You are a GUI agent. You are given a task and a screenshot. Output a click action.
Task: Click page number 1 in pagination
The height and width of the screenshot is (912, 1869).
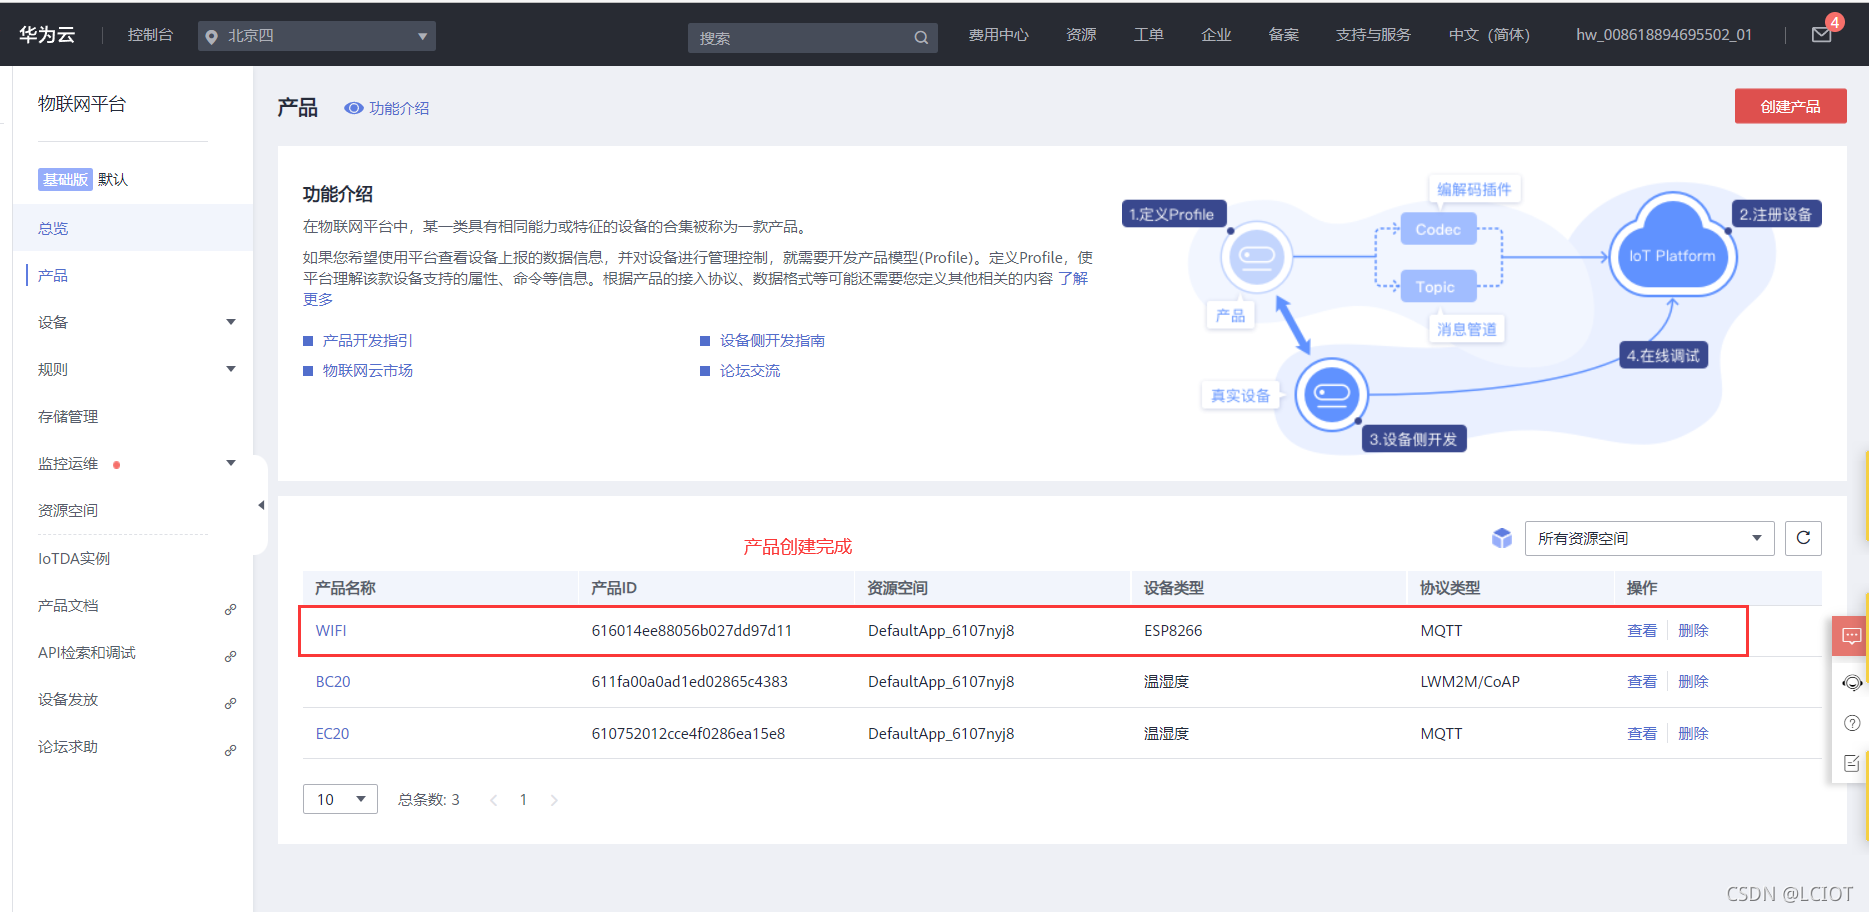click(x=523, y=800)
